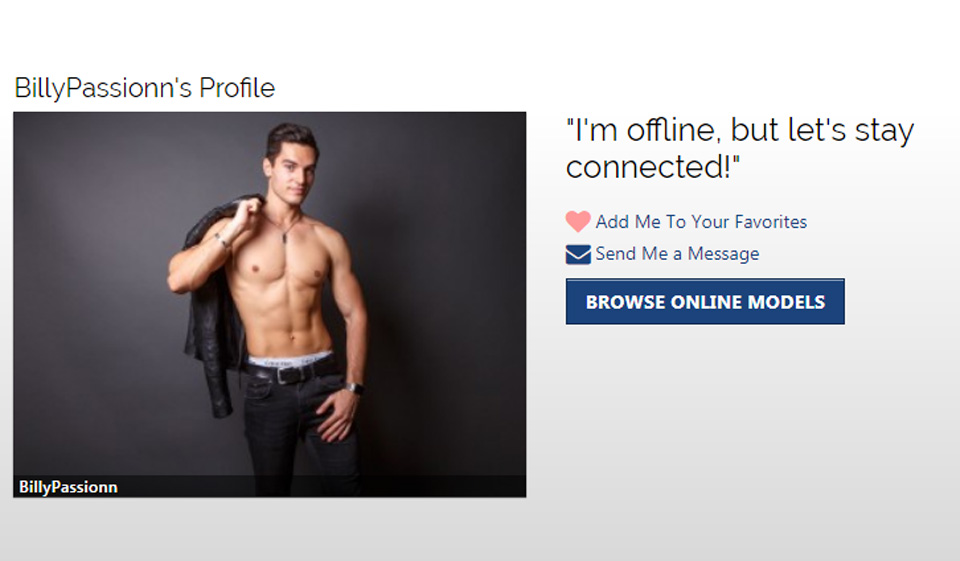Screen dimensions: 960x561
Task: Click the blue envelope message icon
Action: [578, 254]
